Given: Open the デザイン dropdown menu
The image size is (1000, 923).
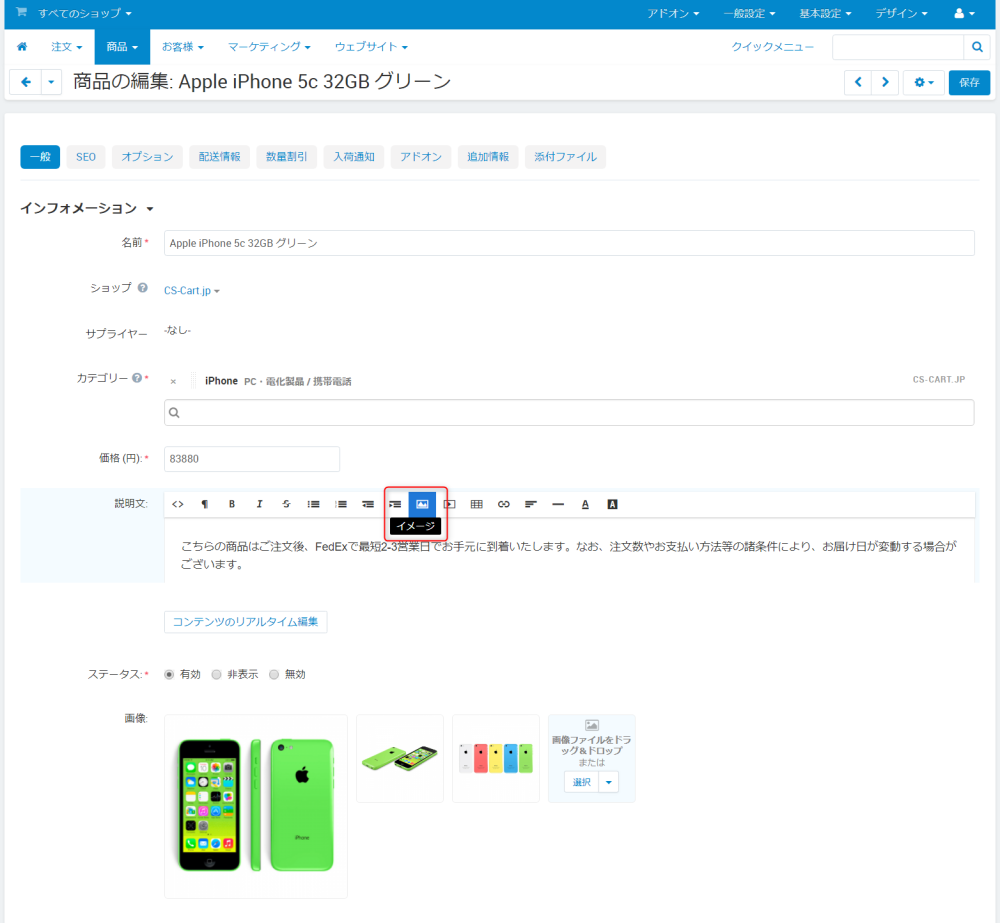Looking at the screenshot, I should (901, 13).
